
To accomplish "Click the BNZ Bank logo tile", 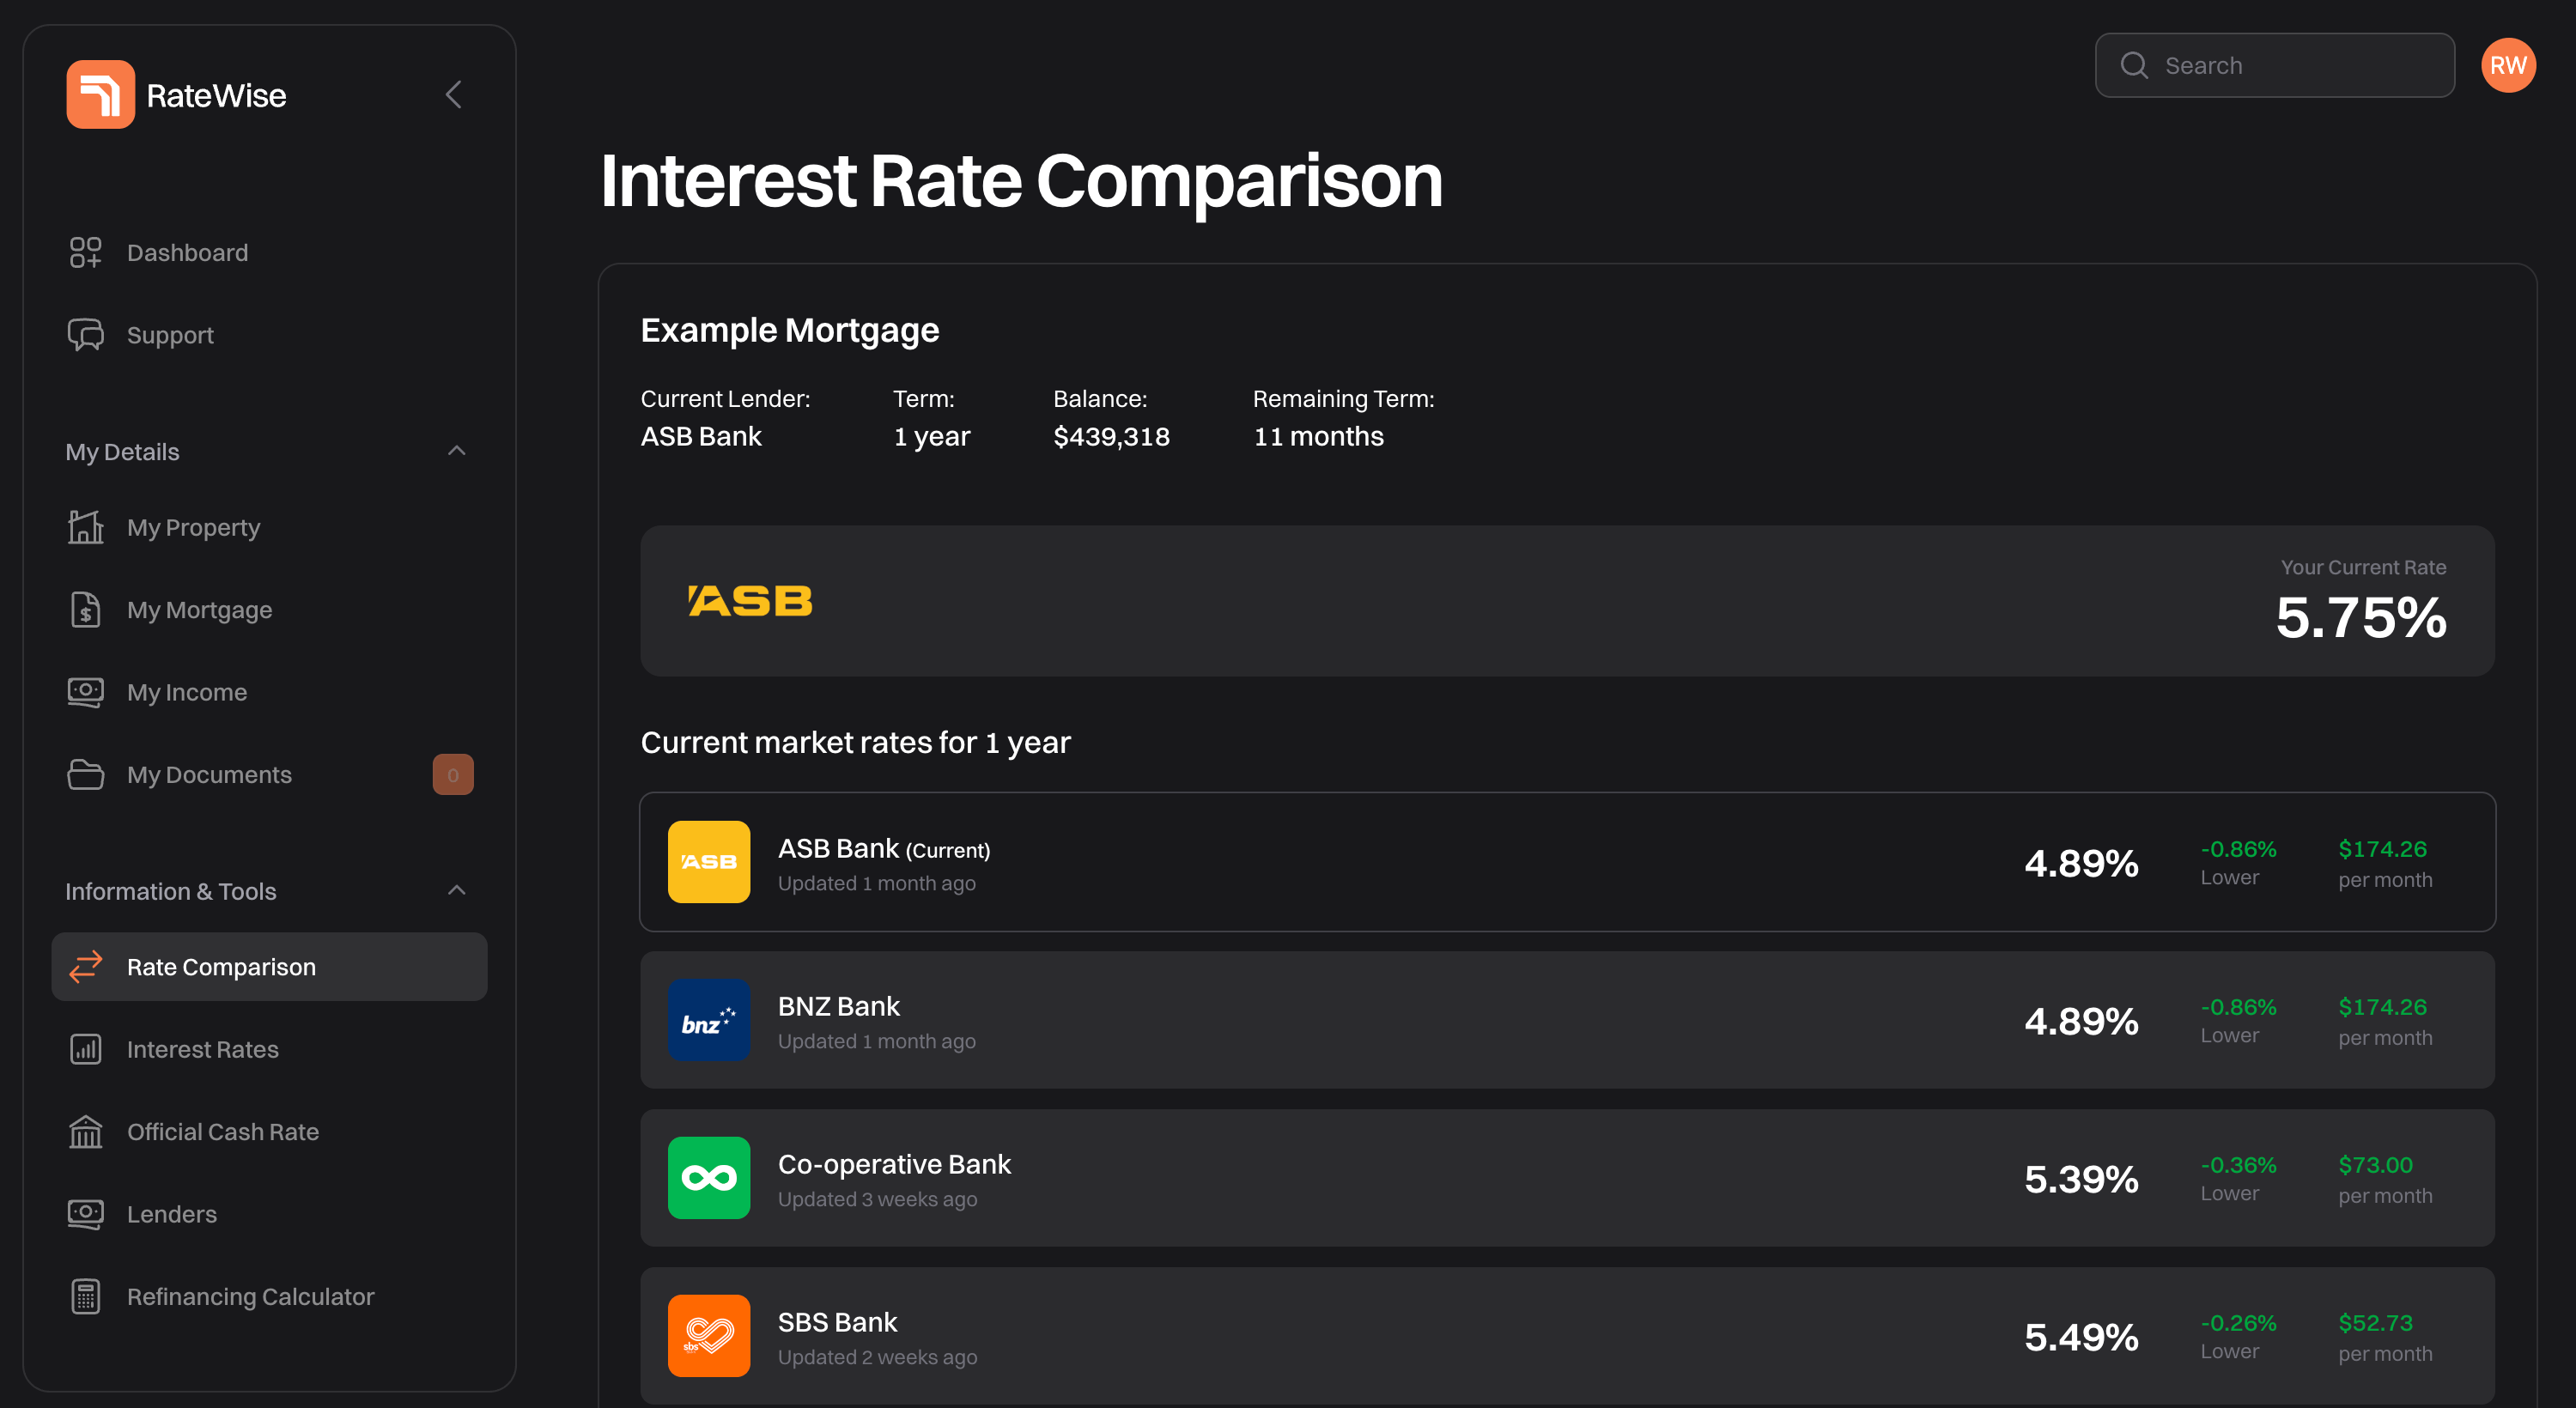I will (x=709, y=1020).
